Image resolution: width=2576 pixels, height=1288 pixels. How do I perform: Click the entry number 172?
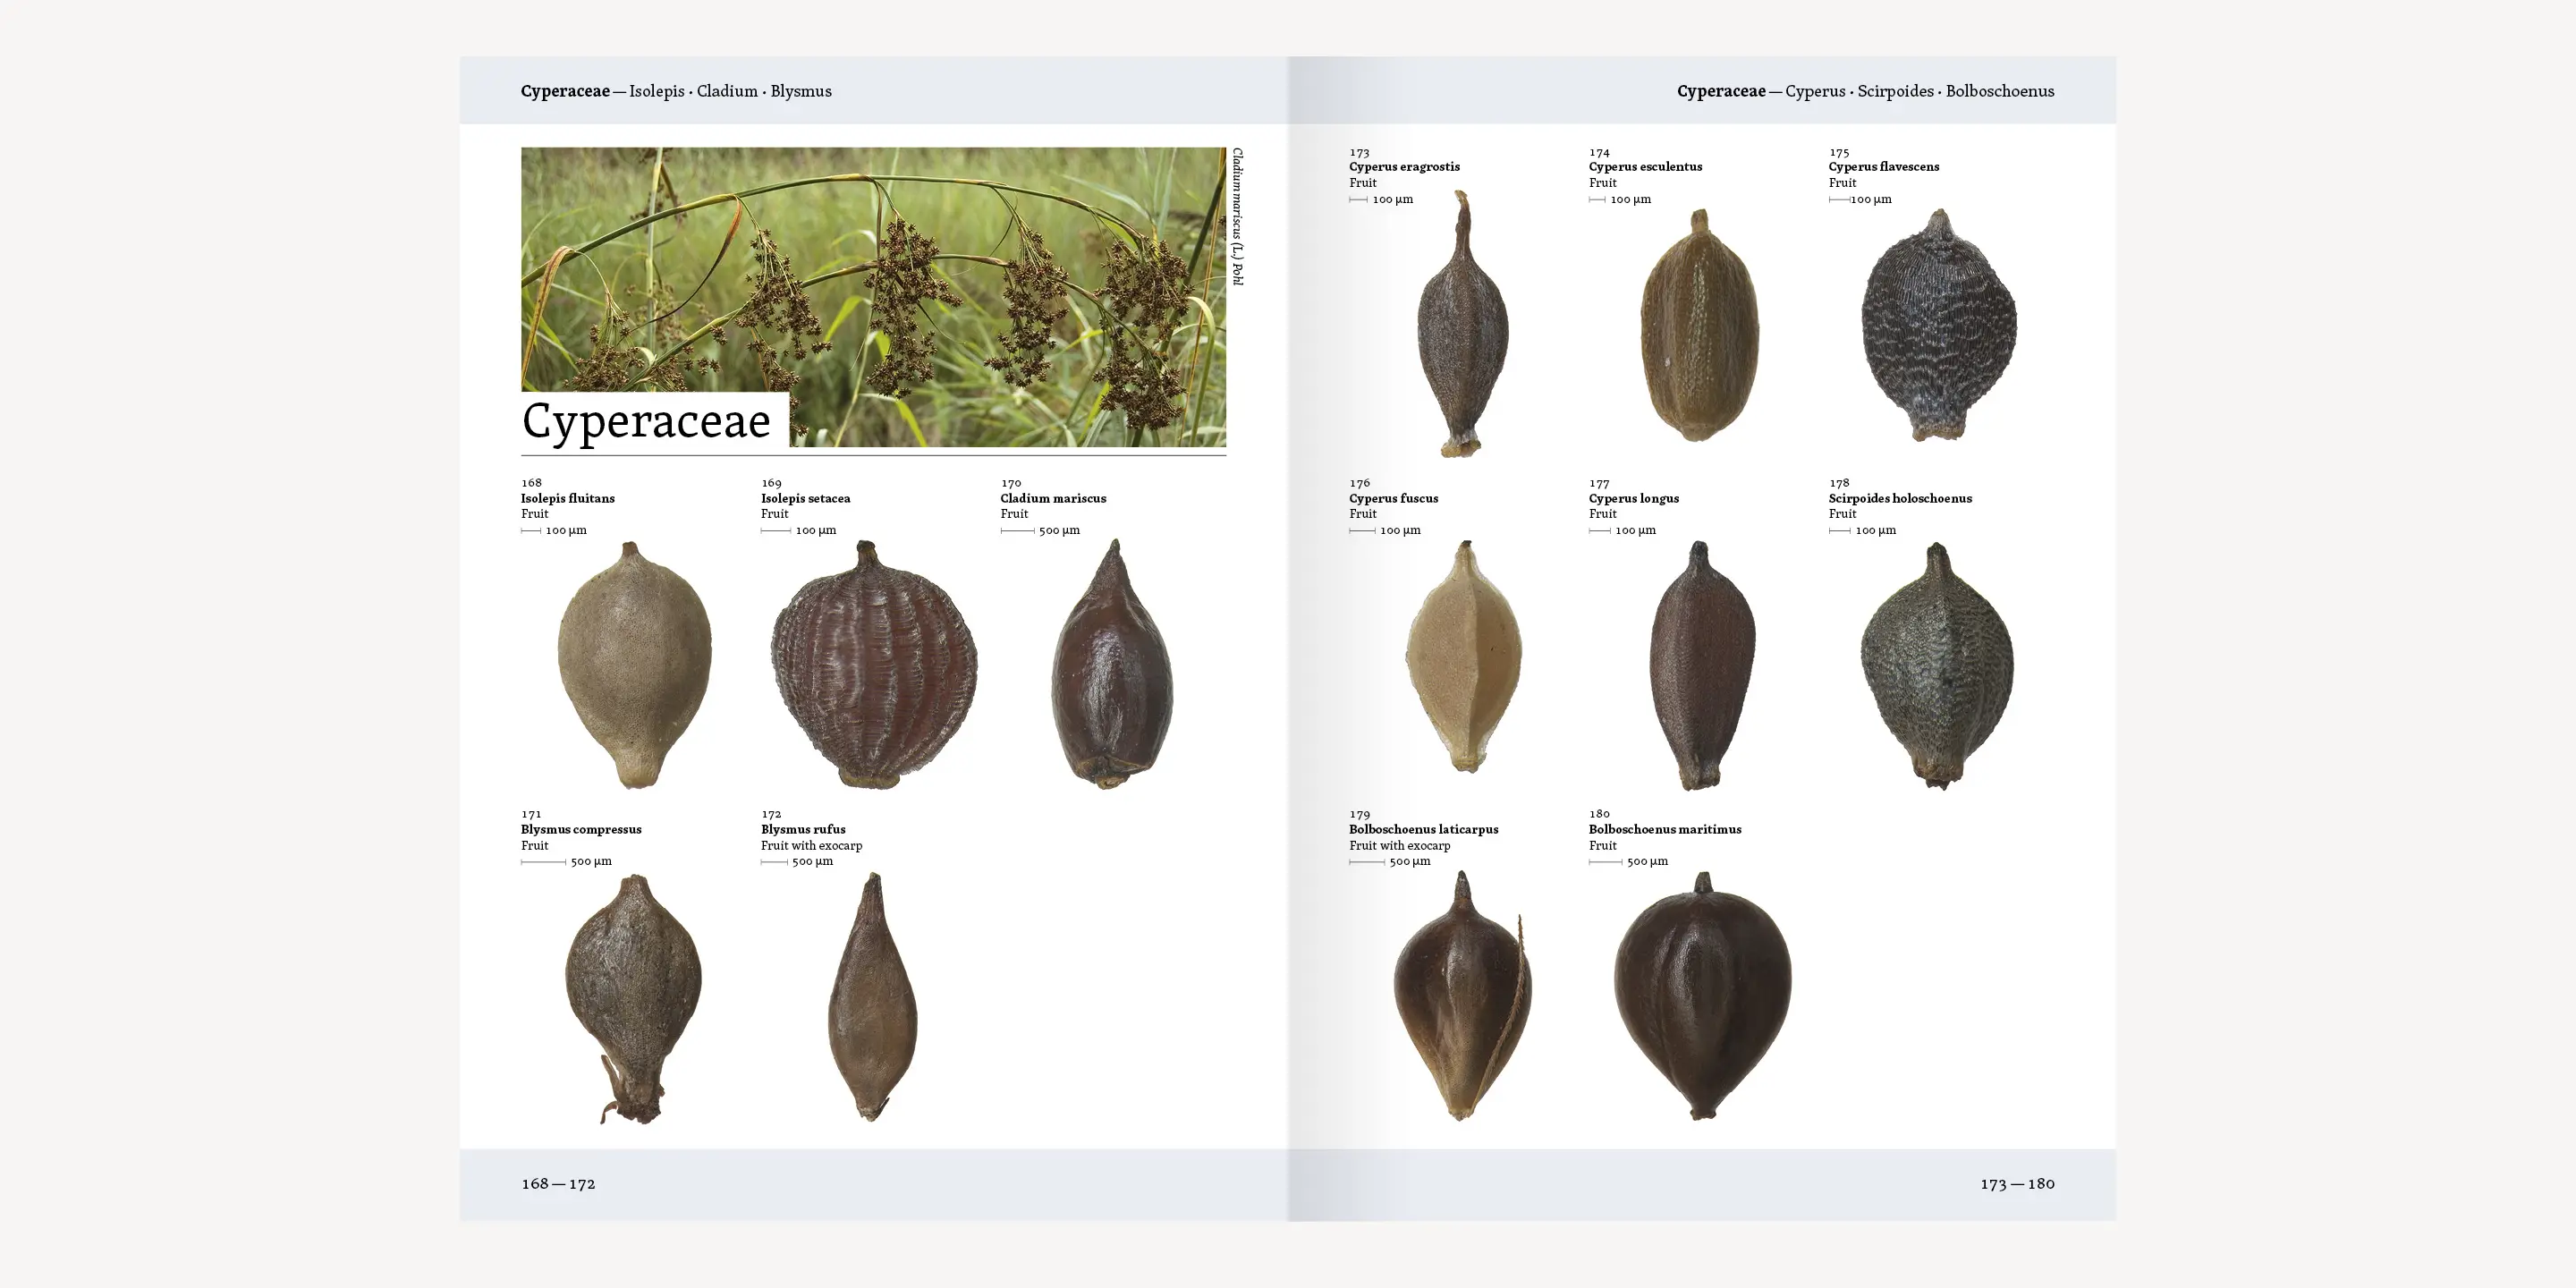(x=771, y=814)
